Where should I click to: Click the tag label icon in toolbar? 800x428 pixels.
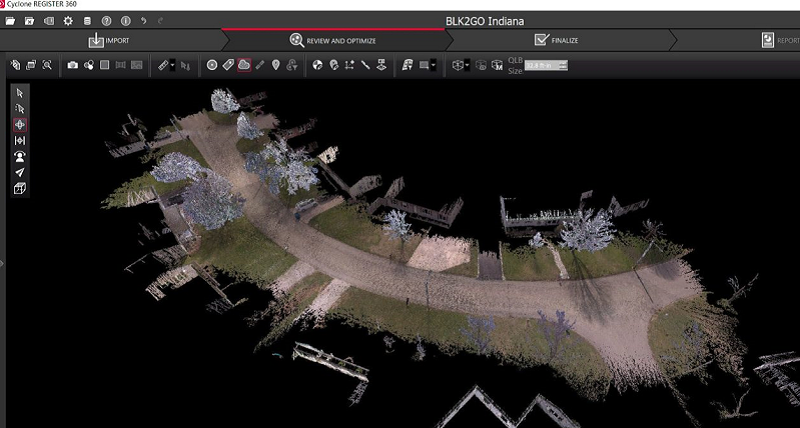(x=228, y=65)
